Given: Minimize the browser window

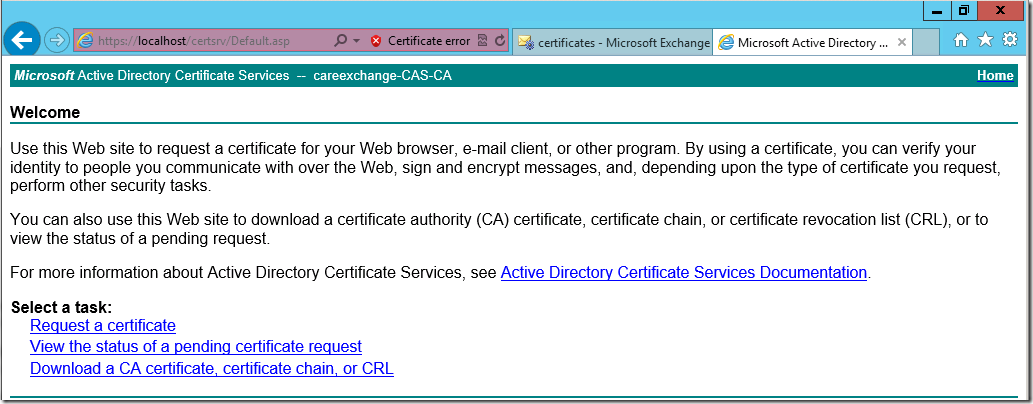Looking at the screenshot, I should (936, 11).
